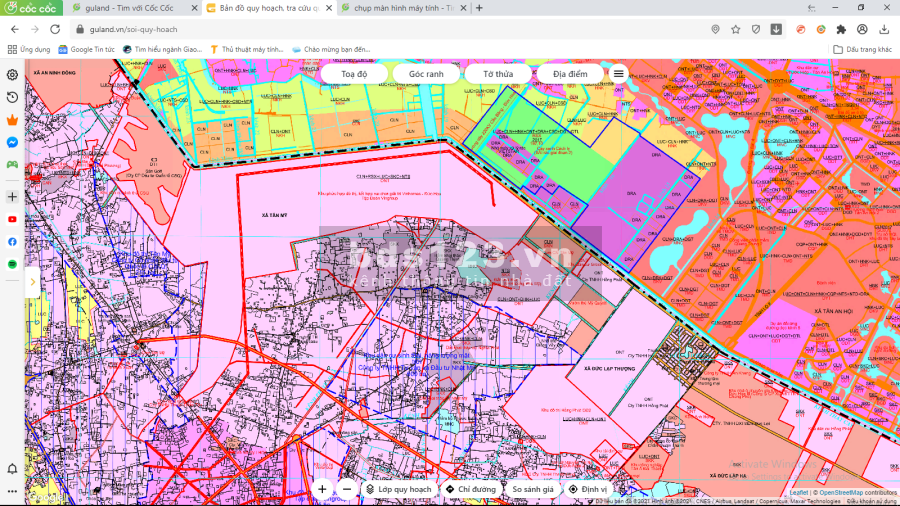Click the 'XÃ TÂN AN HỘI' map label

(833, 311)
